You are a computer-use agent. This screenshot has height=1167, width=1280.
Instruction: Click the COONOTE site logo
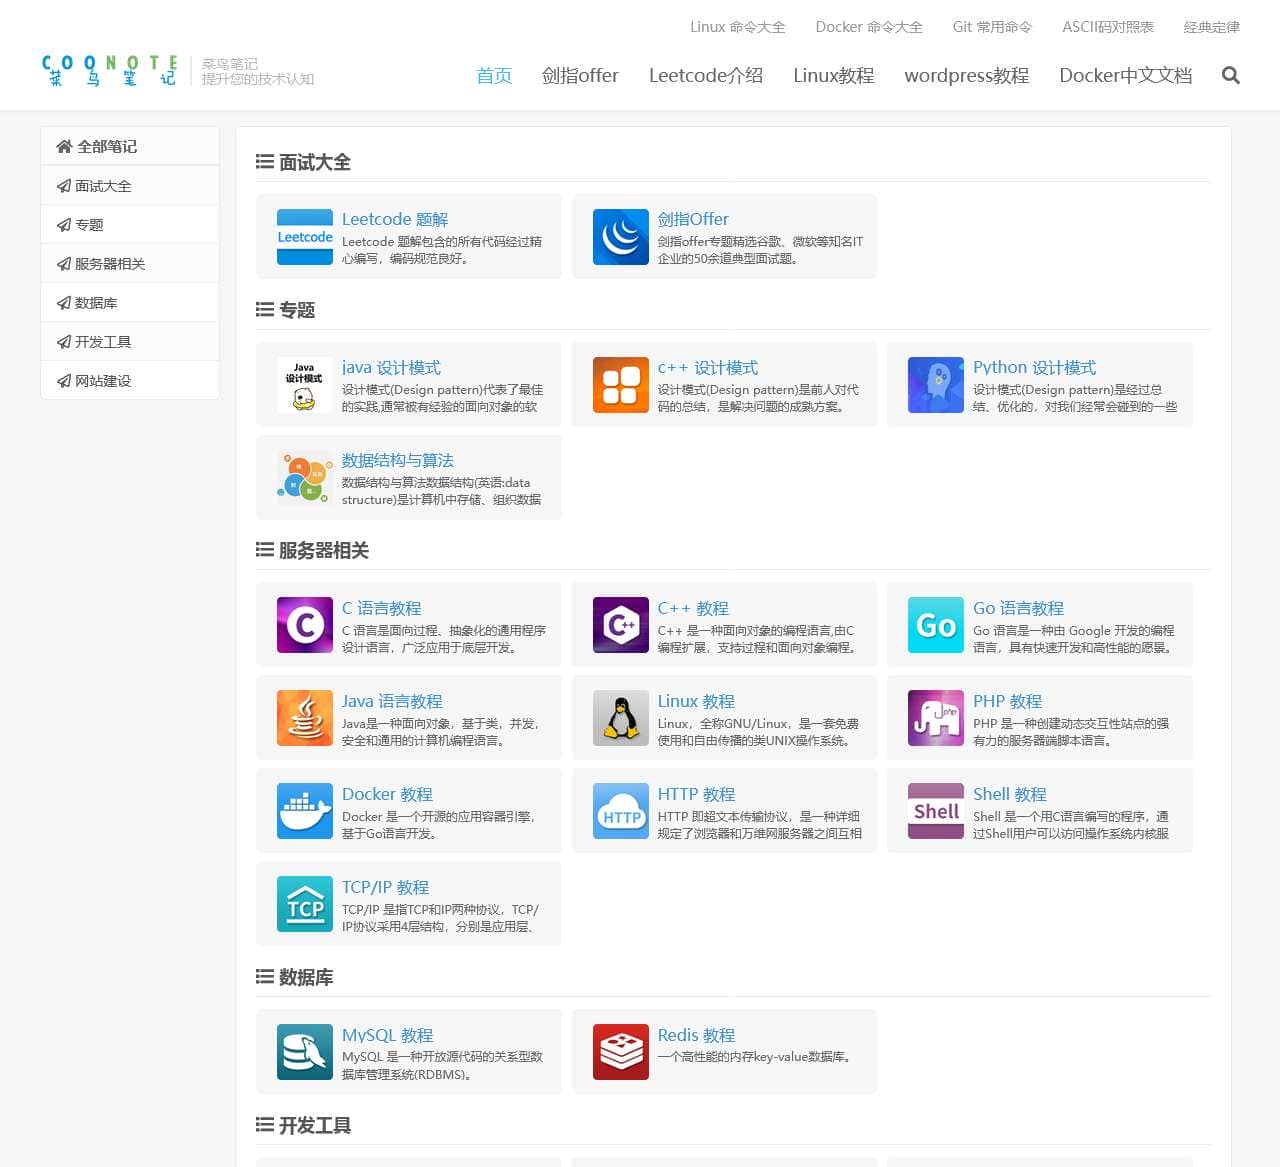click(110, 71)
